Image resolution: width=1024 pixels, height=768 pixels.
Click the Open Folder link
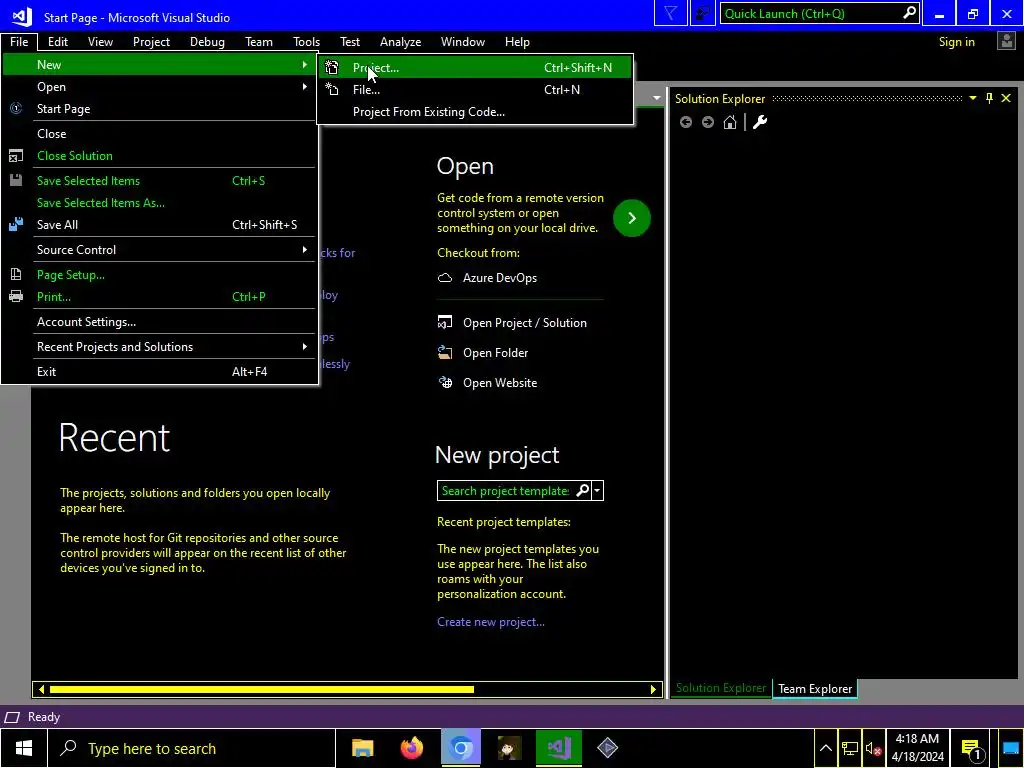pyautogui.click(x=495, y=353)
